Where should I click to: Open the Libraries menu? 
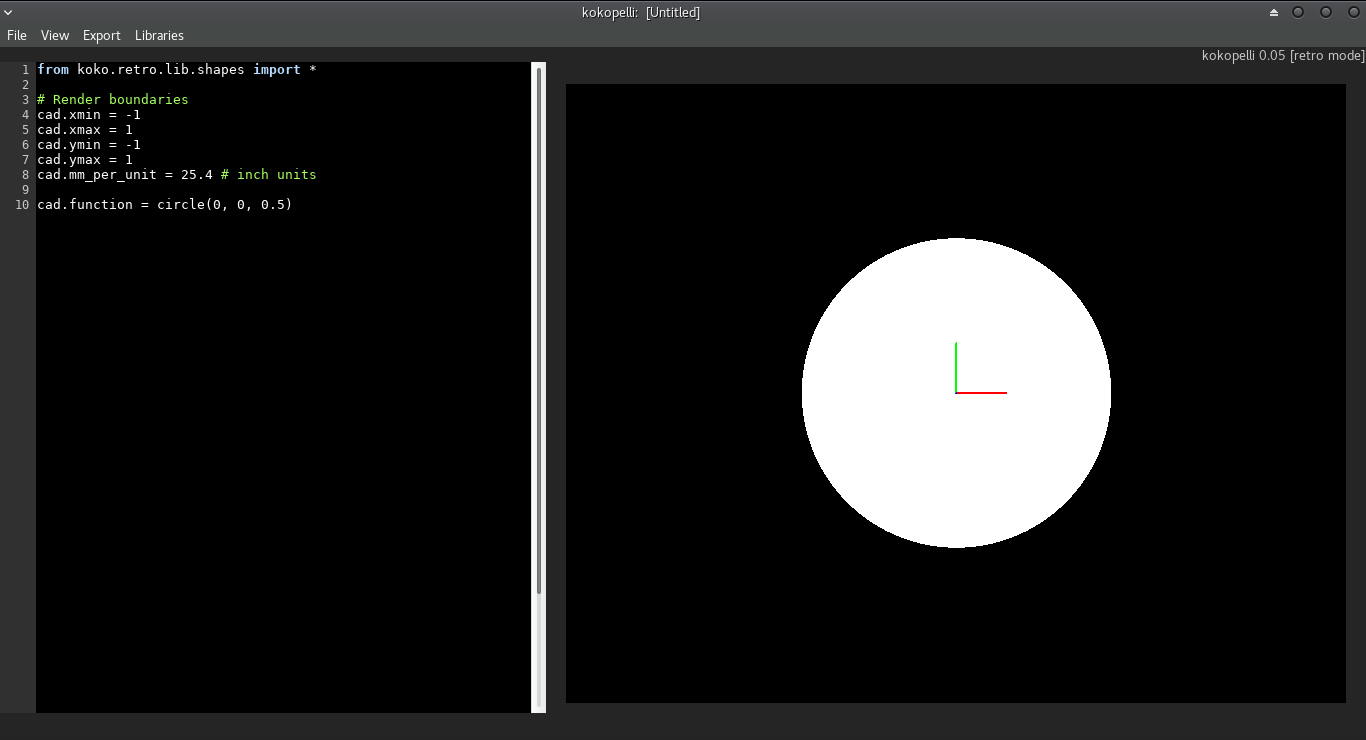point(159,35)
